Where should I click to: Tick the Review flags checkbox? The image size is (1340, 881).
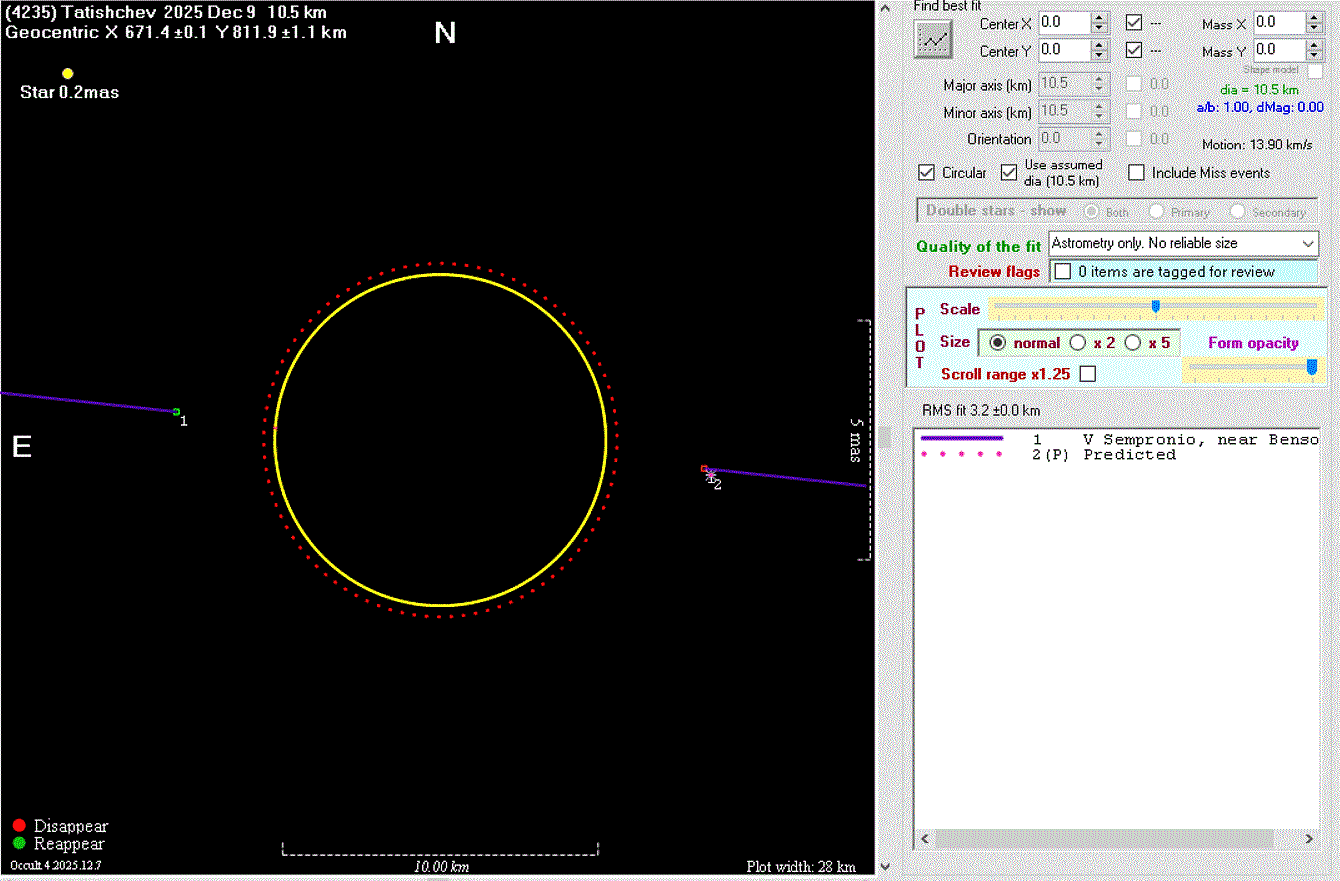[1063, 271]
